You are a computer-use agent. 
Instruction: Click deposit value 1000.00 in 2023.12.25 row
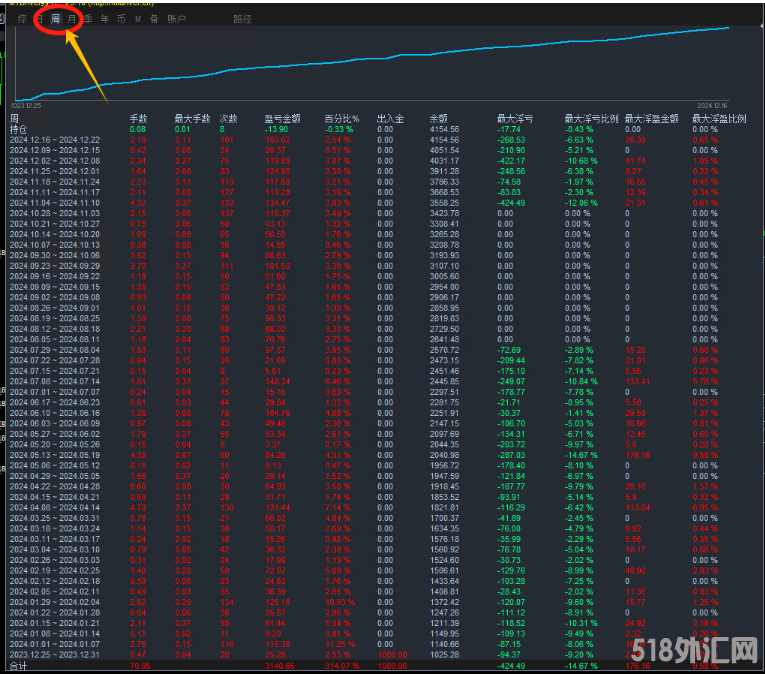tap(392, 654)
